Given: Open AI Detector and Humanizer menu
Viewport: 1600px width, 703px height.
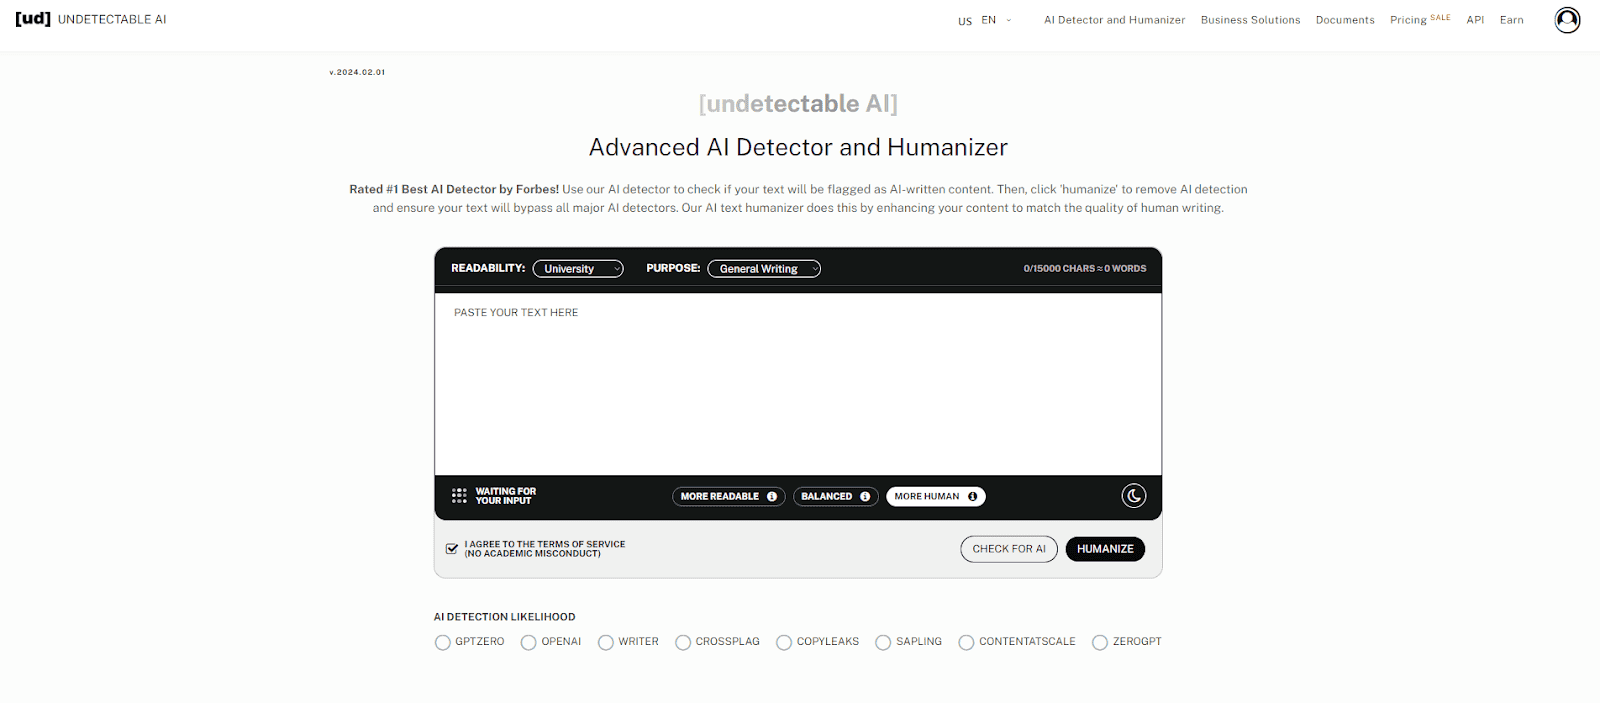Looking at the screenshot, I should pyautogui.click(x=1115, y=20).
